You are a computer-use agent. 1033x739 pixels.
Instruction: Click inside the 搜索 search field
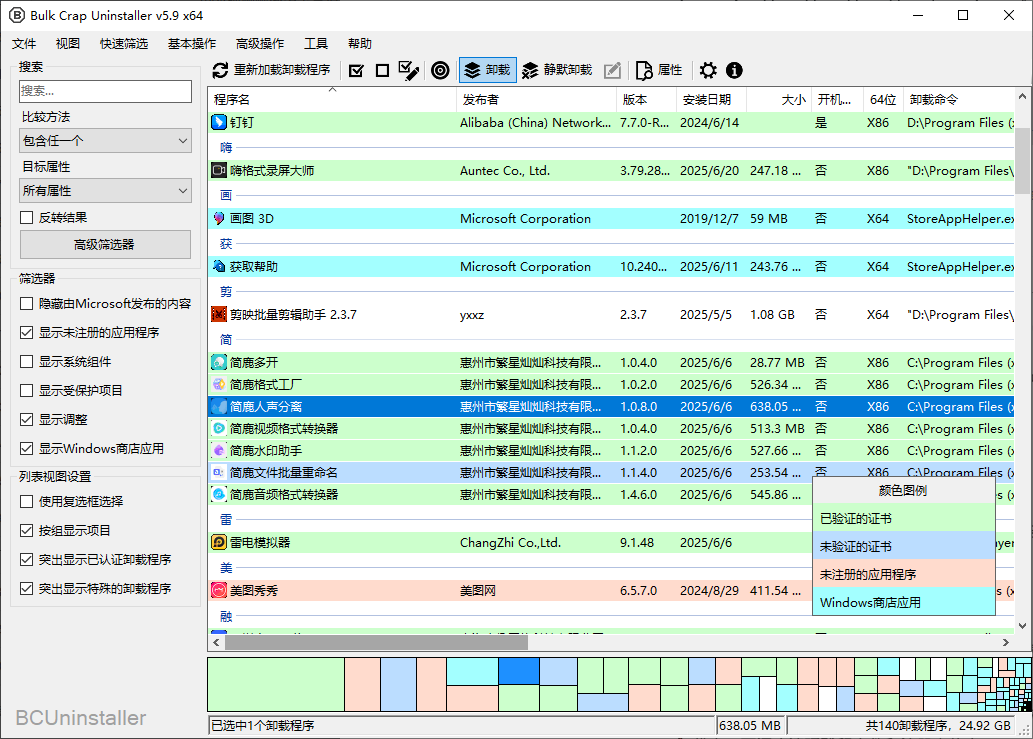pyautogui.click(x=104, y=91)
